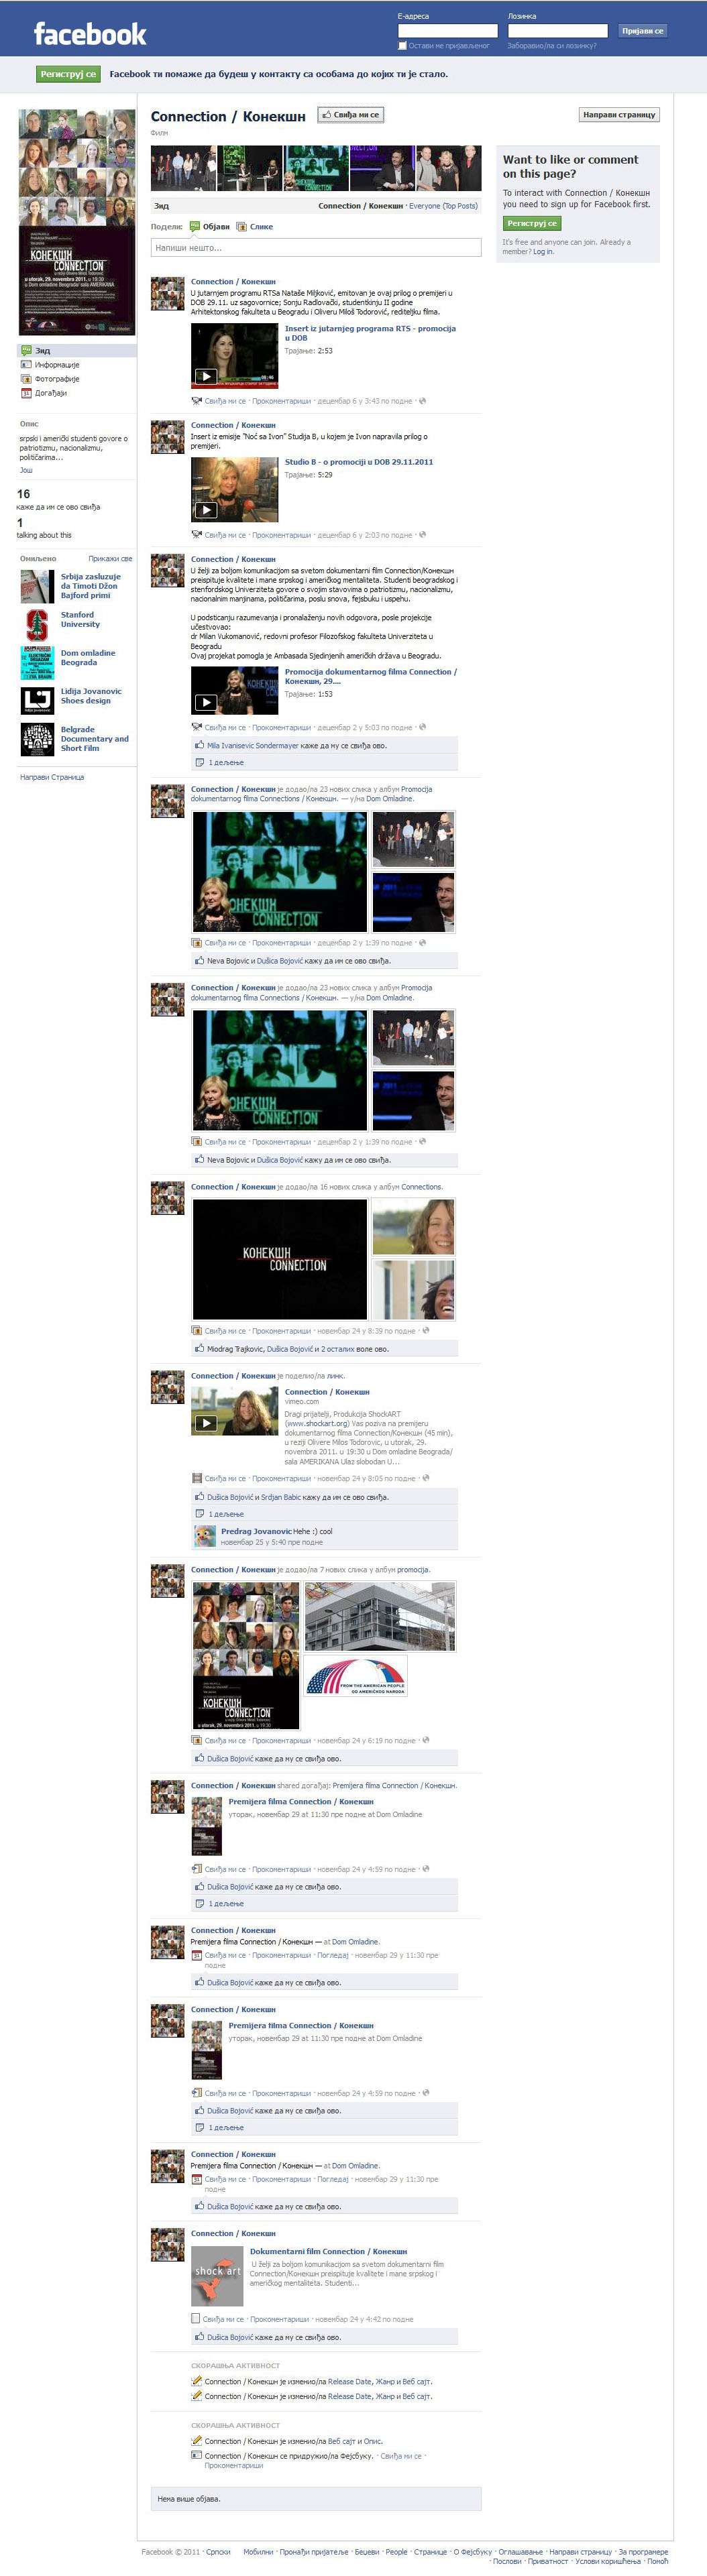This screenshot has height=2576, width=707.
Task: Click the Објави speech bubble icon
Action: coord(195,227)
